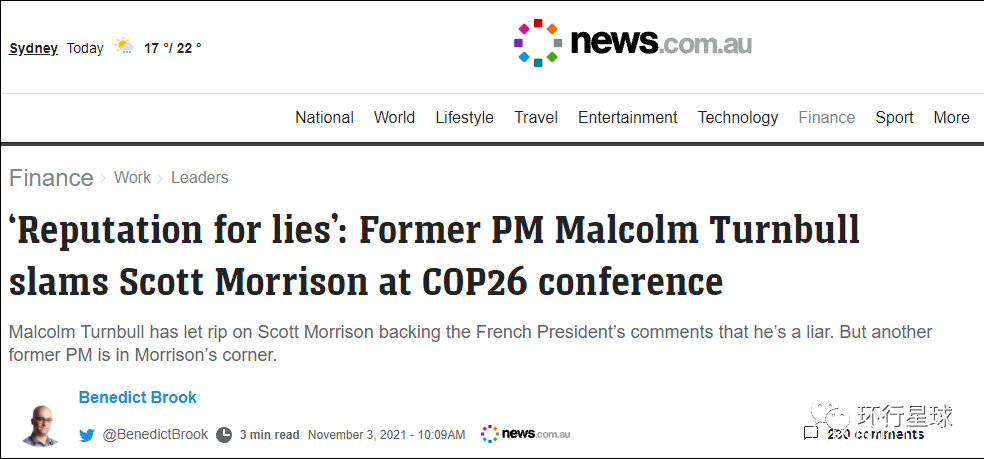Click the clock read-time icon
This screenshot has width=984, height=459.
(224, 435)
